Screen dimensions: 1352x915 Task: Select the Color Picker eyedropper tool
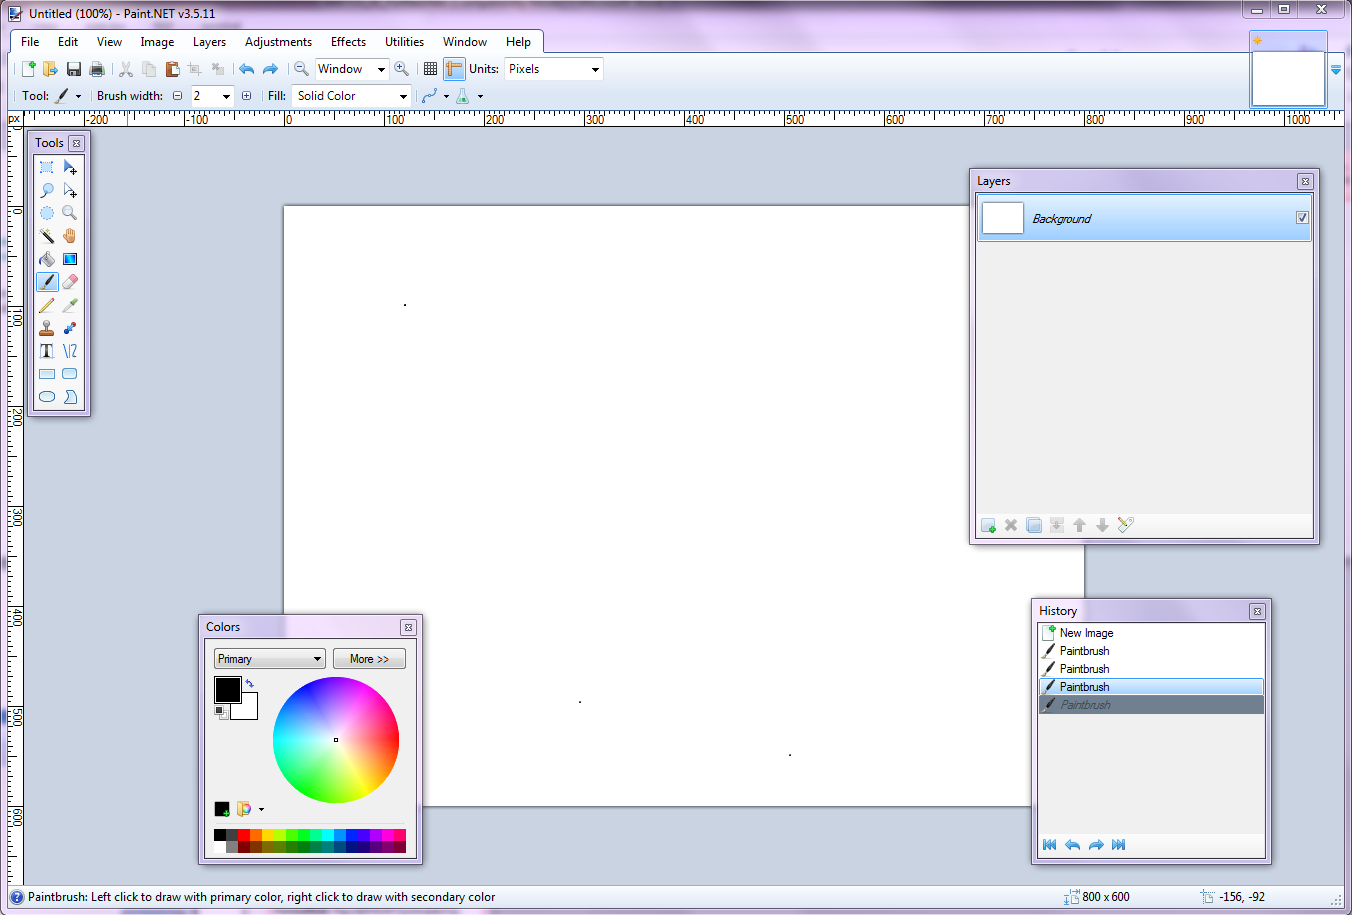pyautogui.click(x=70, y=305)
